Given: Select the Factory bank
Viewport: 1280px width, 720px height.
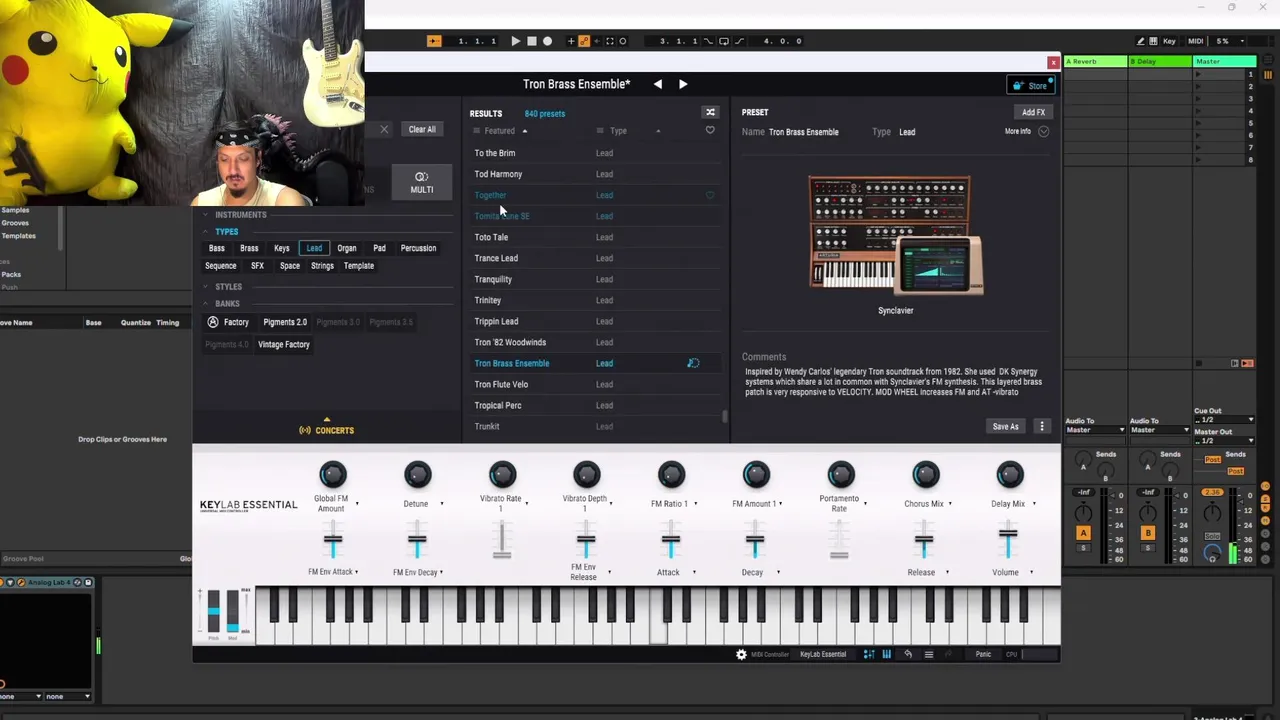Looking at the screenshot, I should [x=228, y=322].
